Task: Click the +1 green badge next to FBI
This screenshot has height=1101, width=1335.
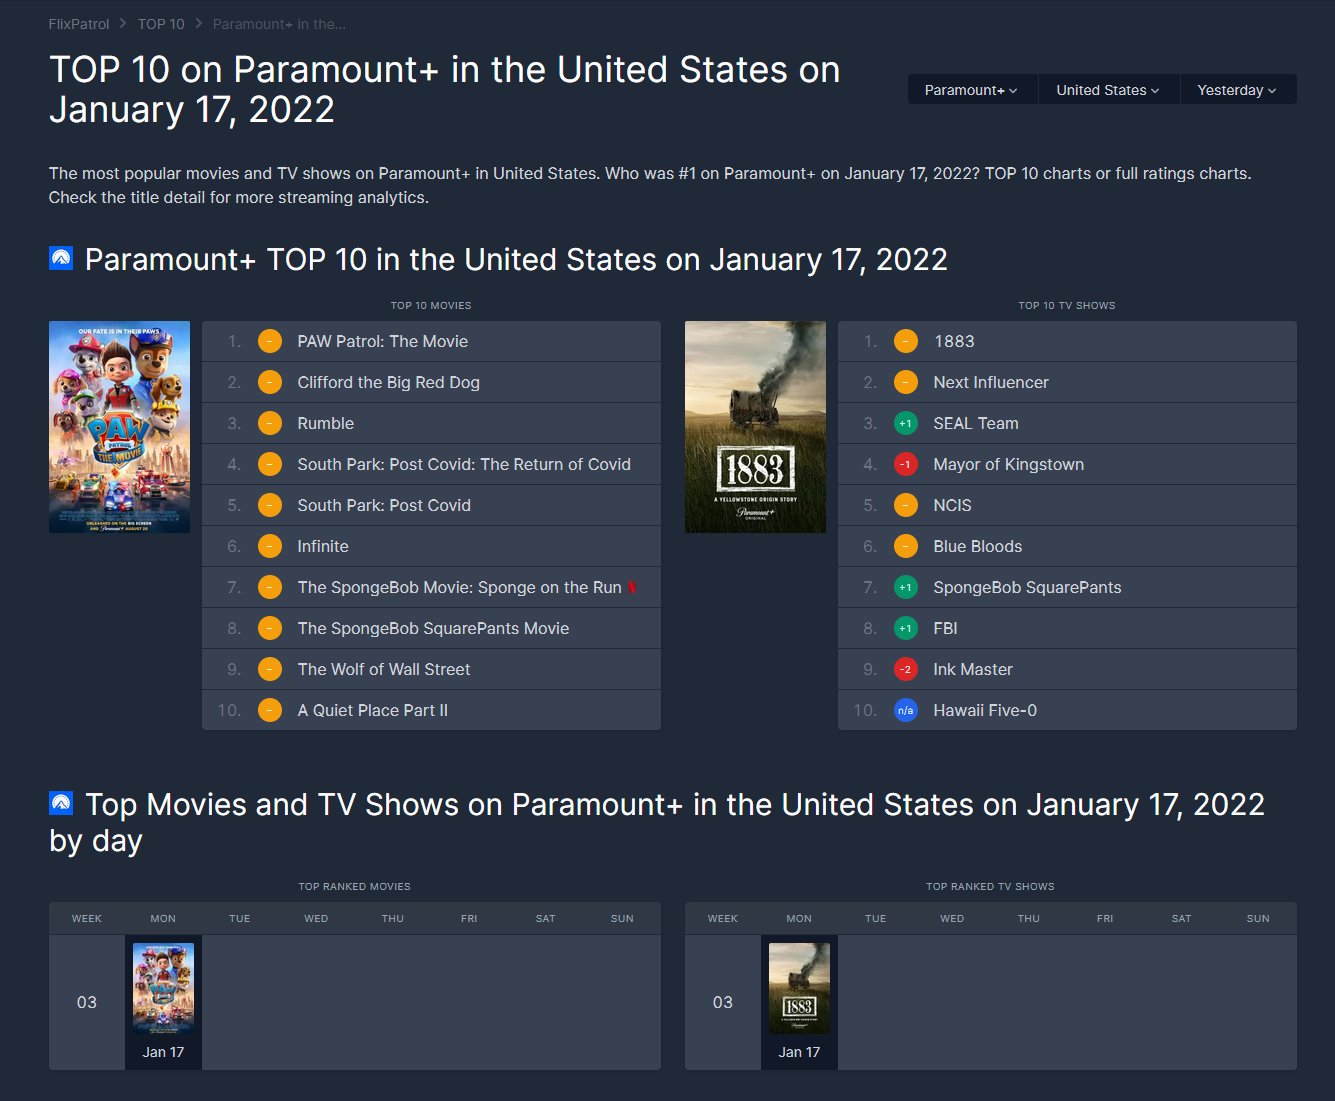Action: click(x=905, y=628)
